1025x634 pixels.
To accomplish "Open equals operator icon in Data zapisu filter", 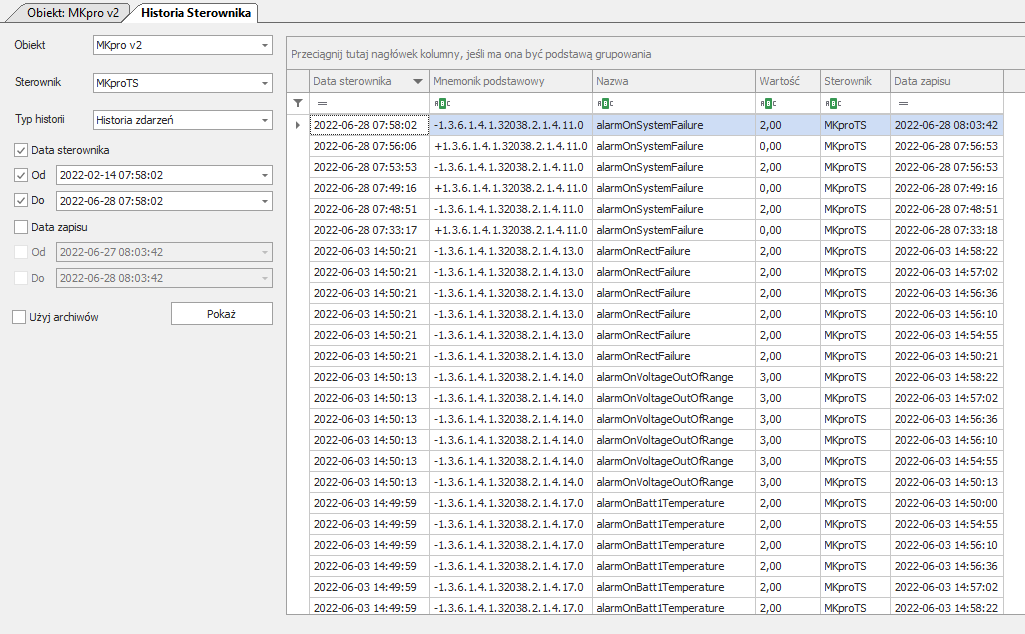I will tap(903, 103).
